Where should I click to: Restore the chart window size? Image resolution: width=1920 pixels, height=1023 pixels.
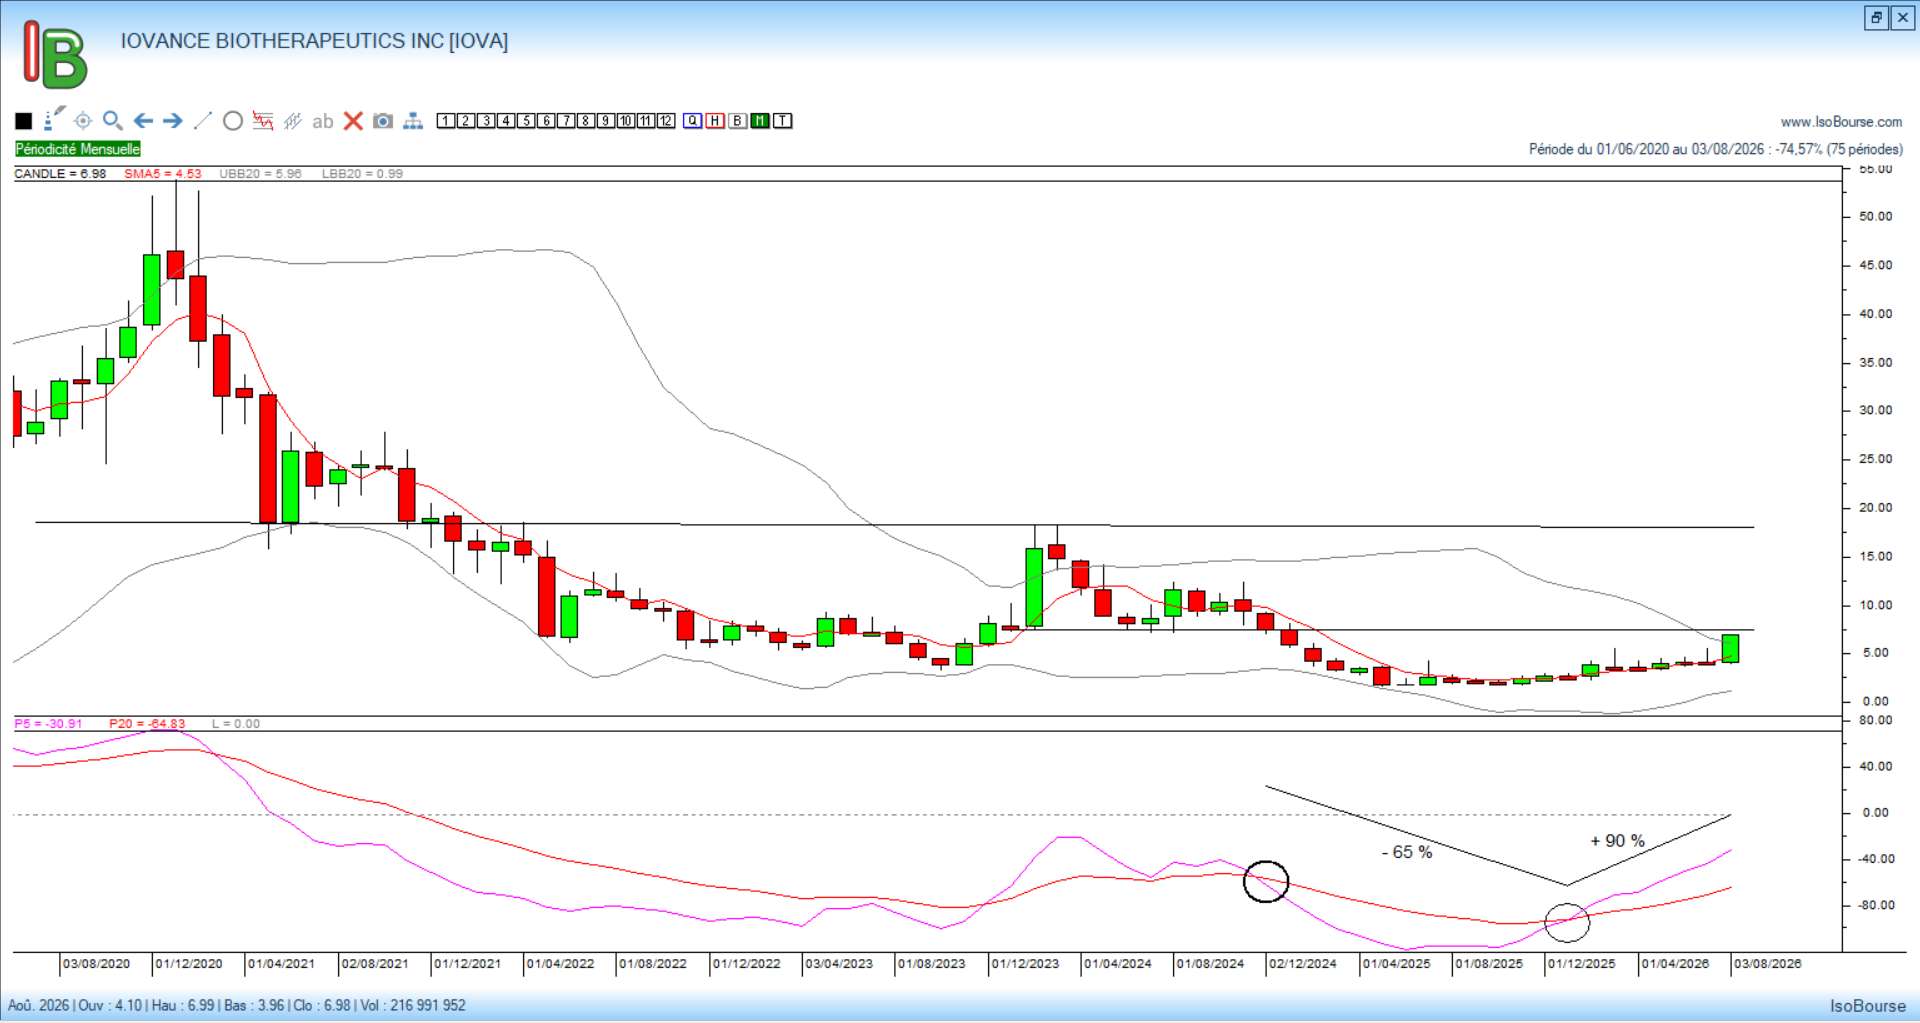click(1876, 18)
